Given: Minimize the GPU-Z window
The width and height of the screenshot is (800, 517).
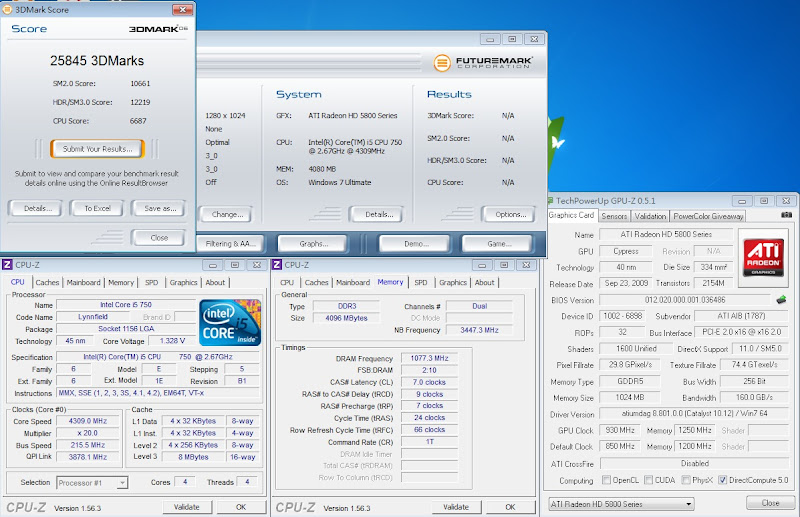Looking at the screenshot, I should [742, 201].
